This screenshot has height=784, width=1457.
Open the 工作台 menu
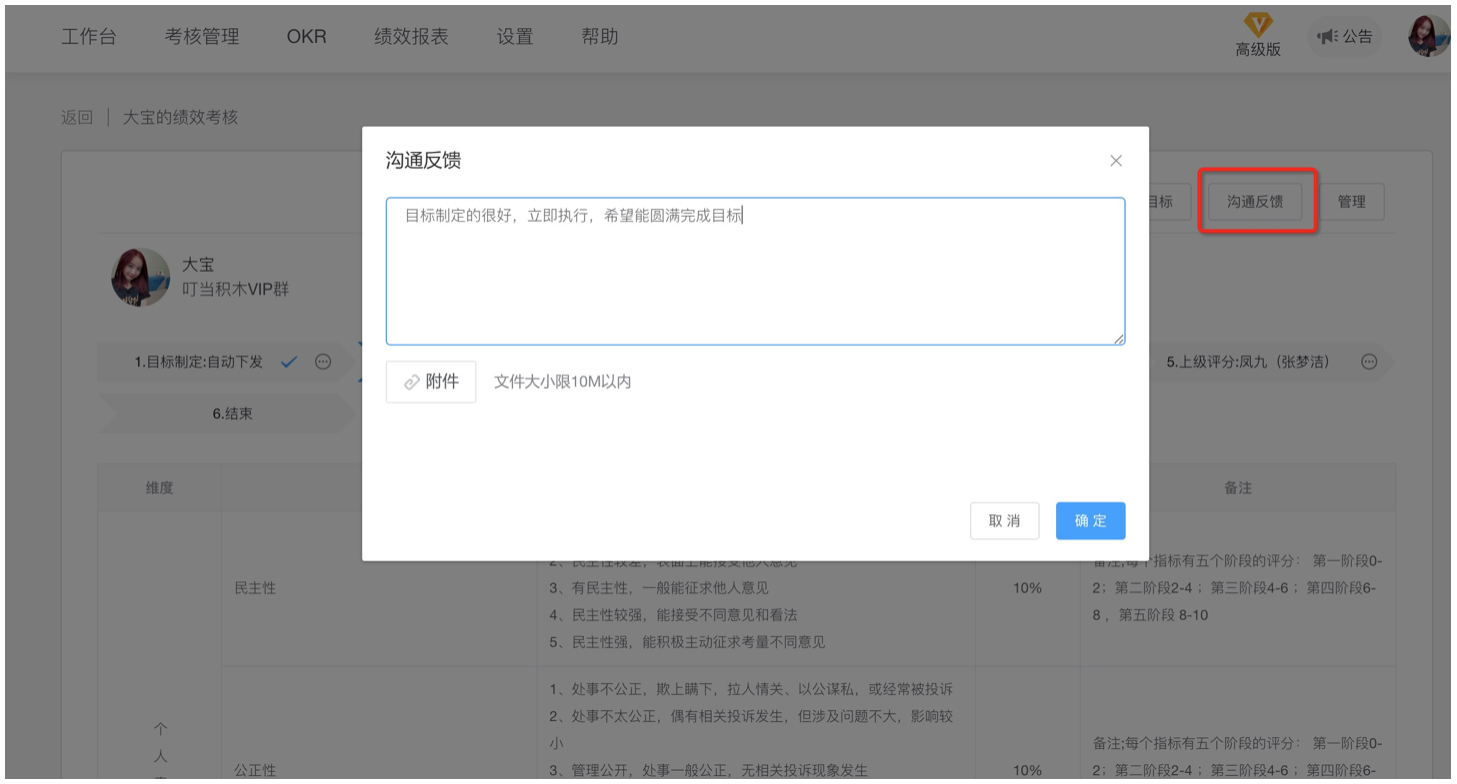pos(89,37)
